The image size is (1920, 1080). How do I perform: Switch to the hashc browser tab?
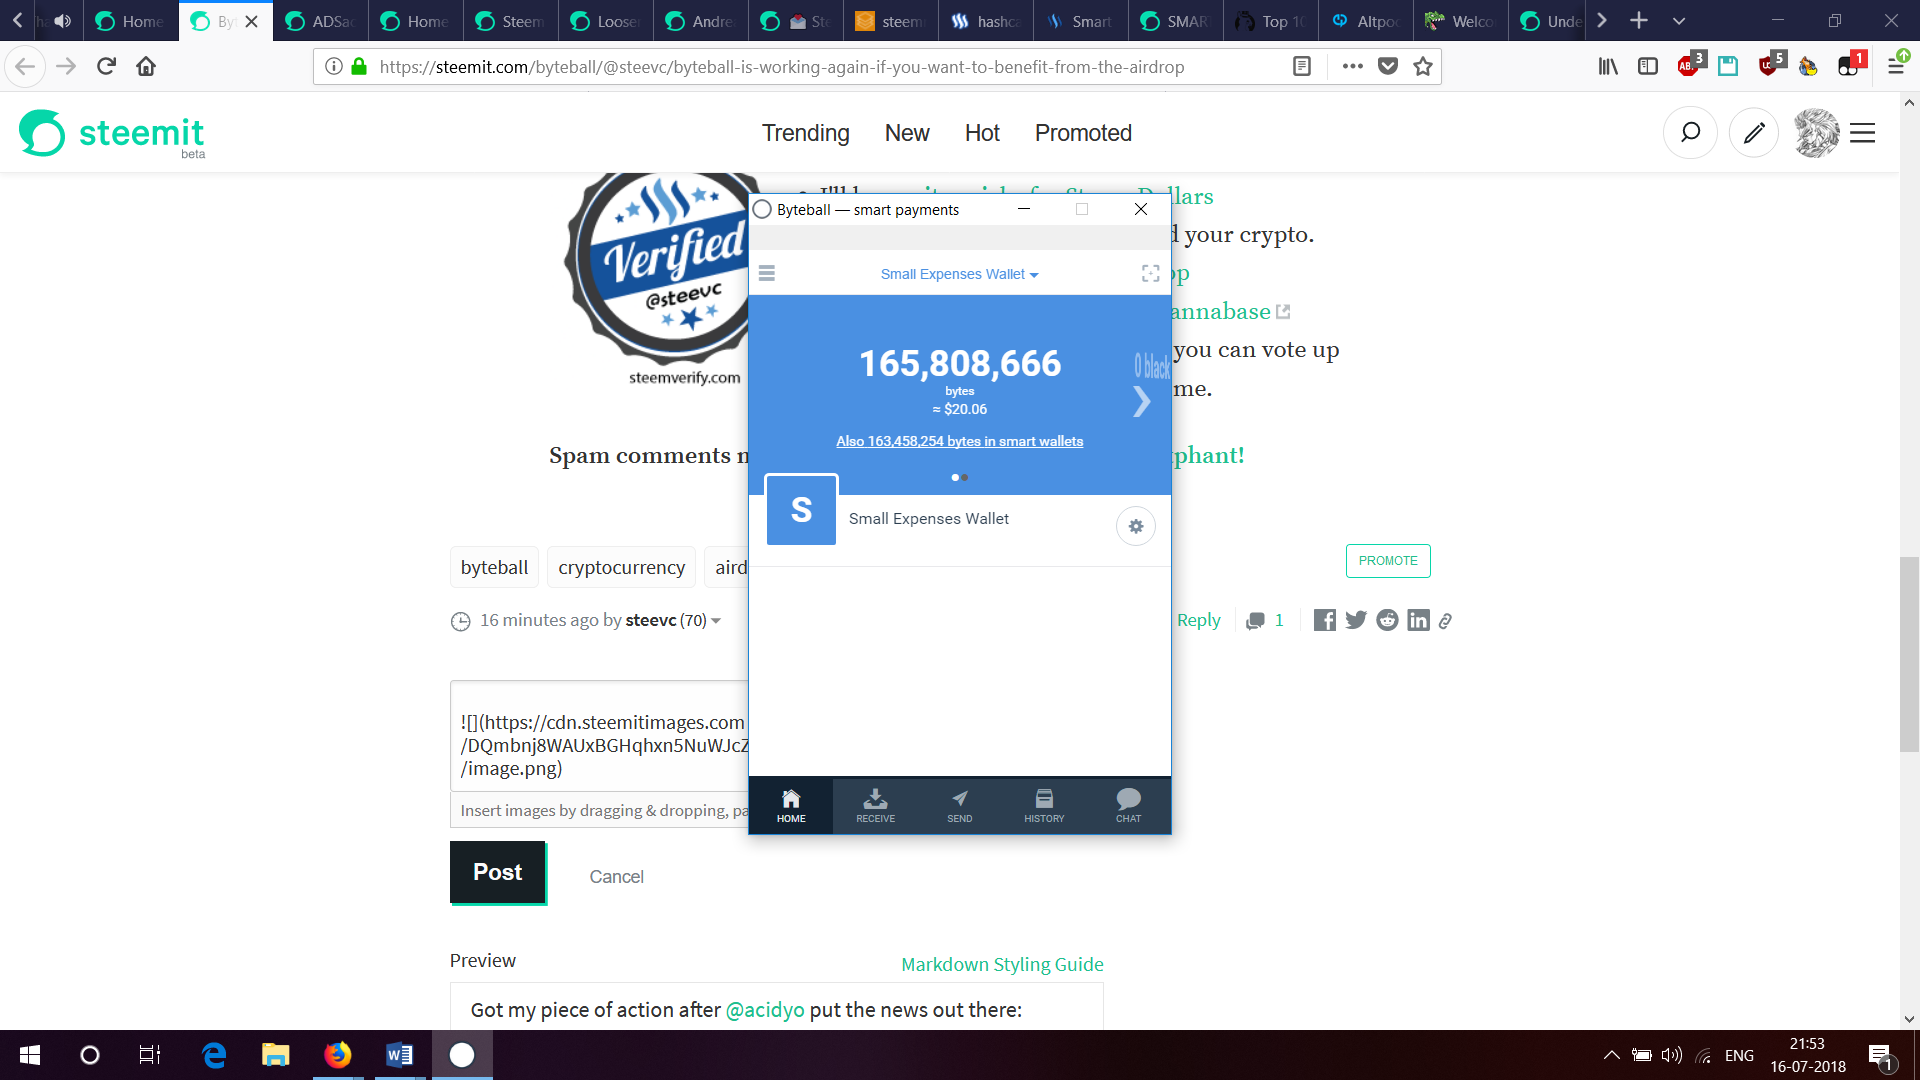pos(985,21)
